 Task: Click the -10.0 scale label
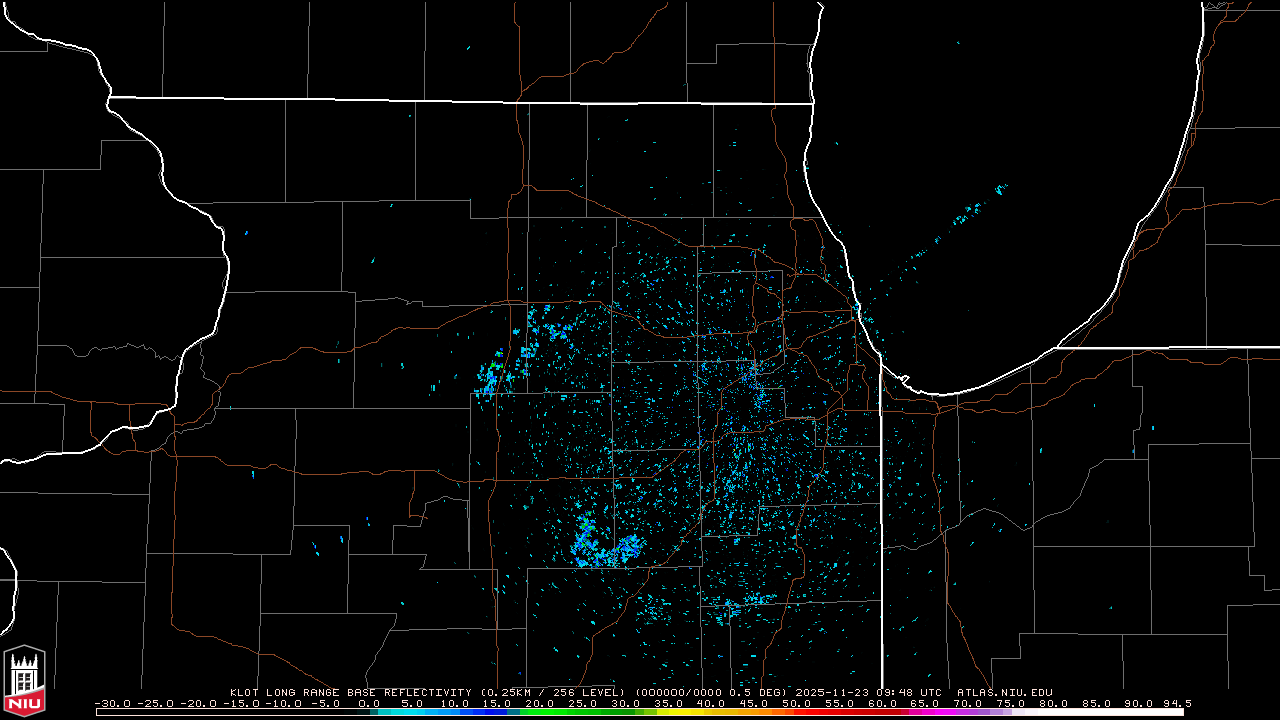tap(285, 704)
